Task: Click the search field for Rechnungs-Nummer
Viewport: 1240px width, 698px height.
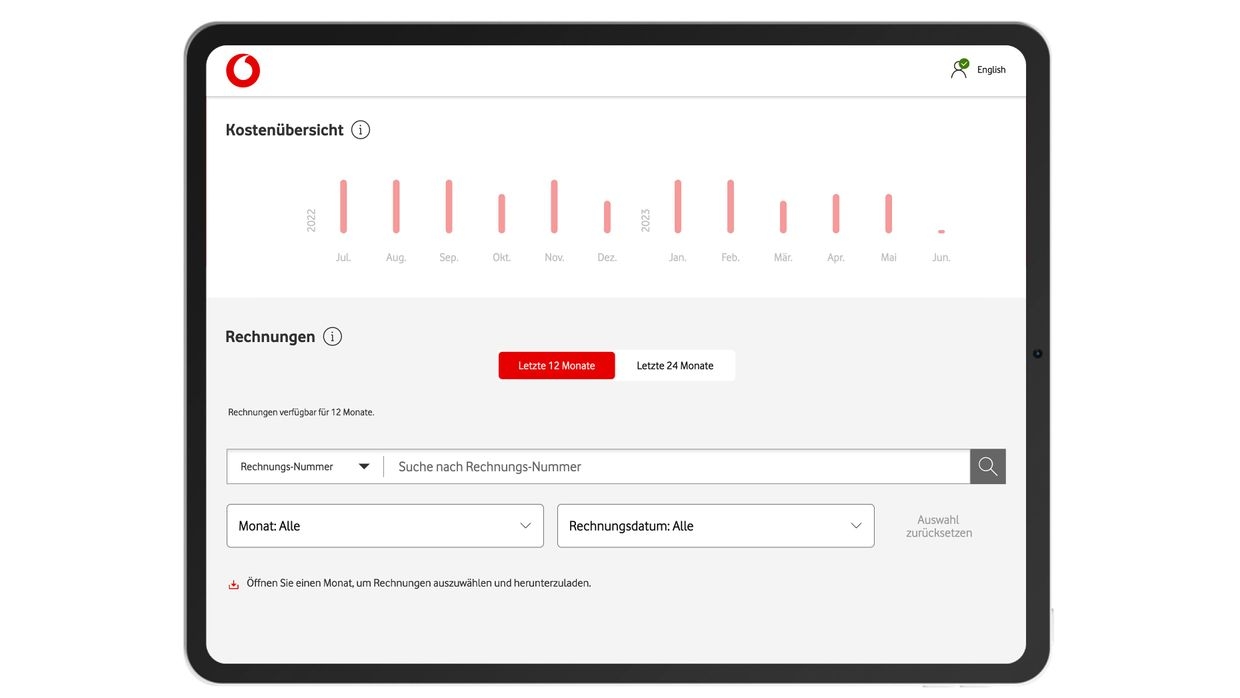Action: pos(676,467)
